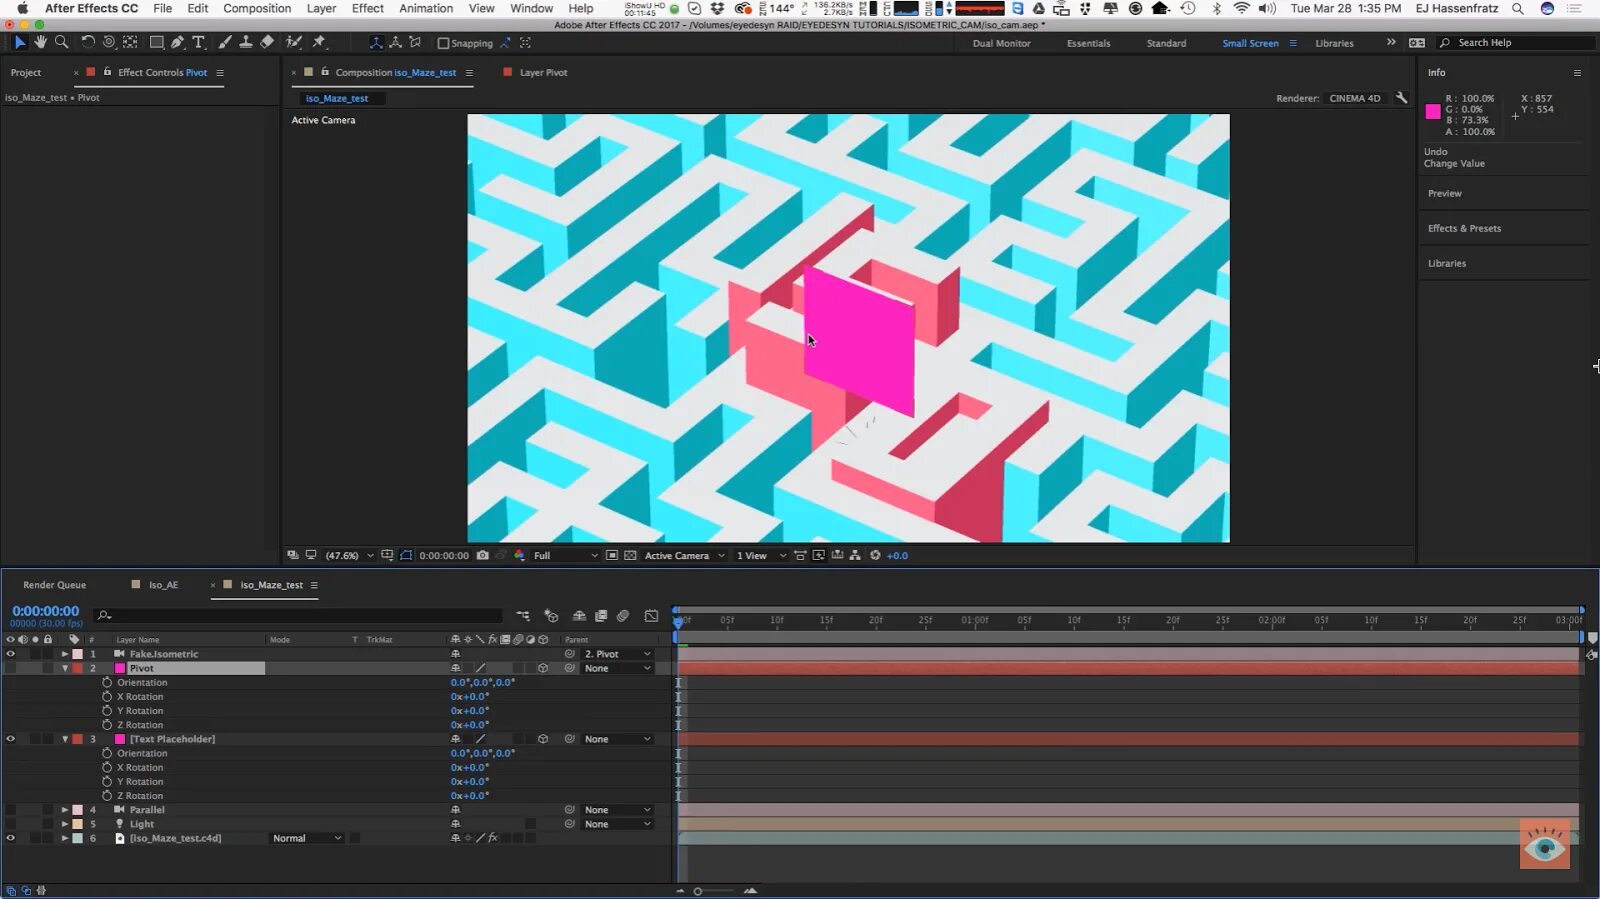Click Show Channel color management icon
The image size is (1600, 899).
[520, 555]
